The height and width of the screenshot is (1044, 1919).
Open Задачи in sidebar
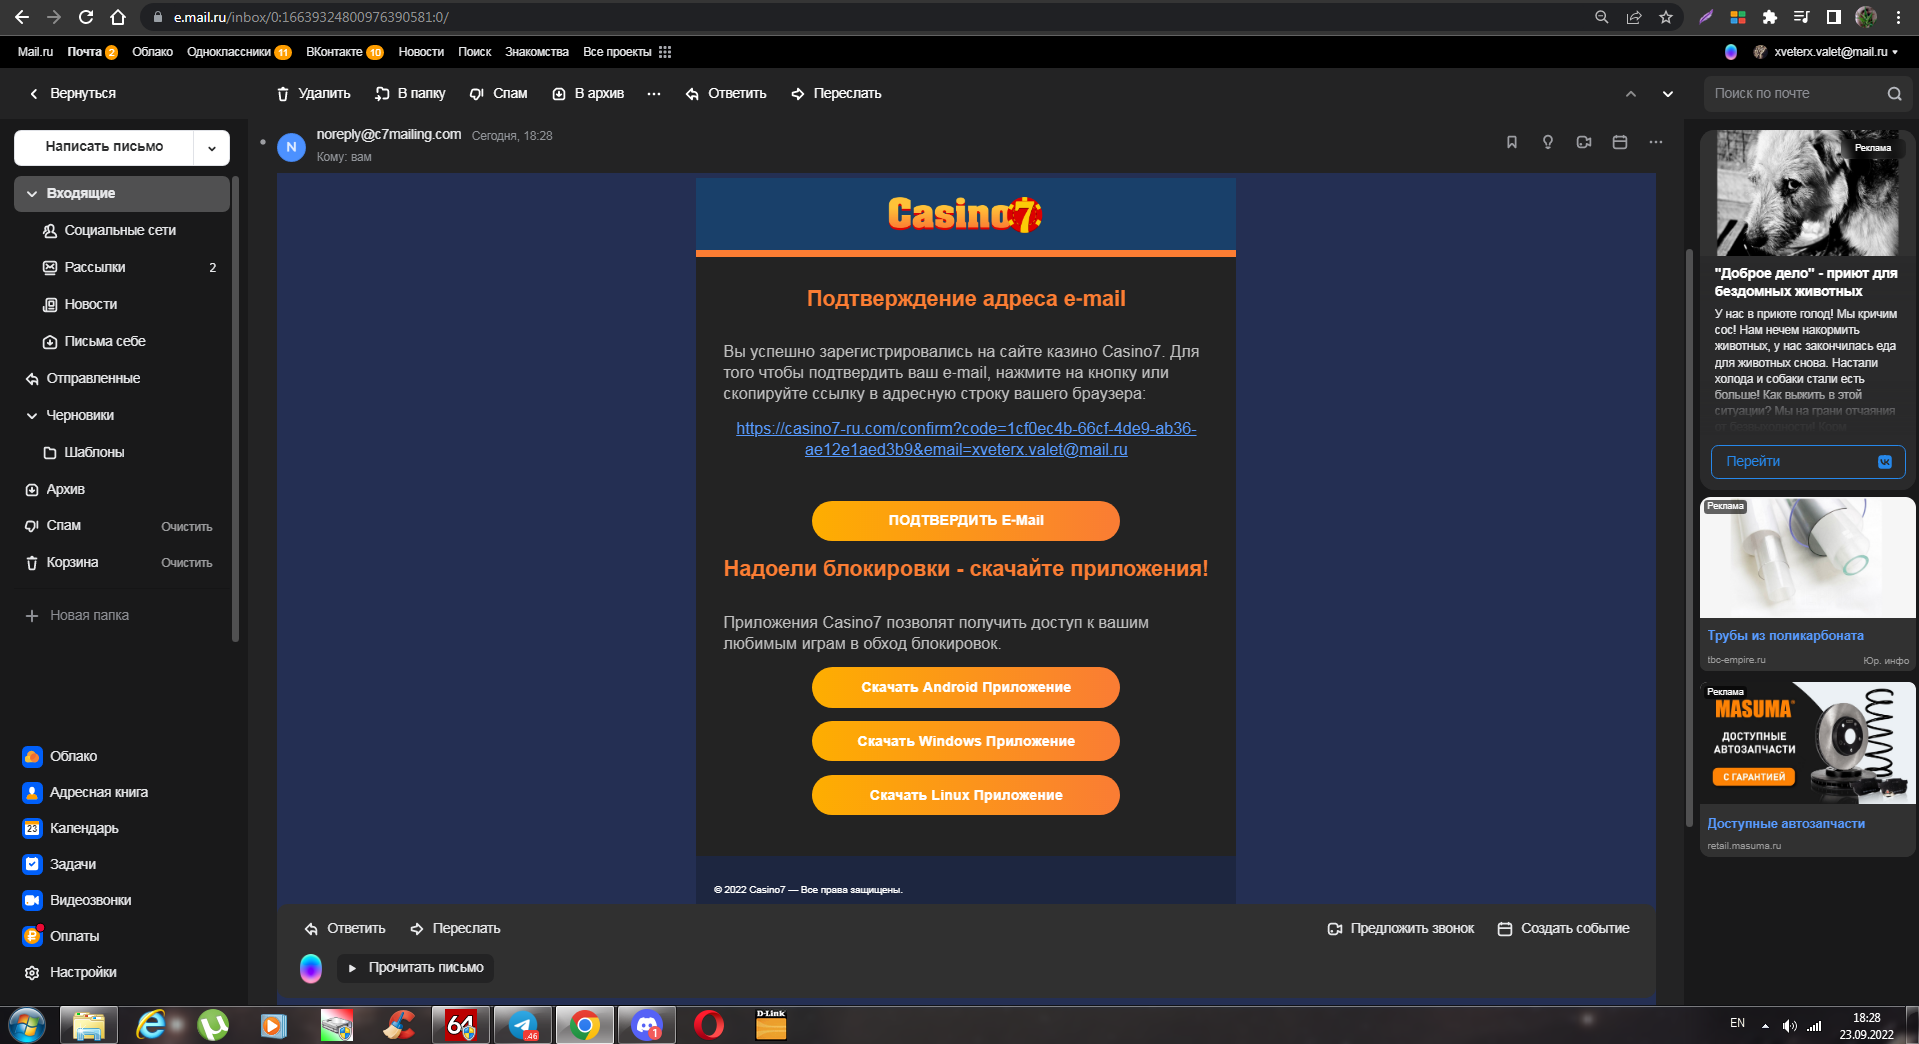coord(59,864)
